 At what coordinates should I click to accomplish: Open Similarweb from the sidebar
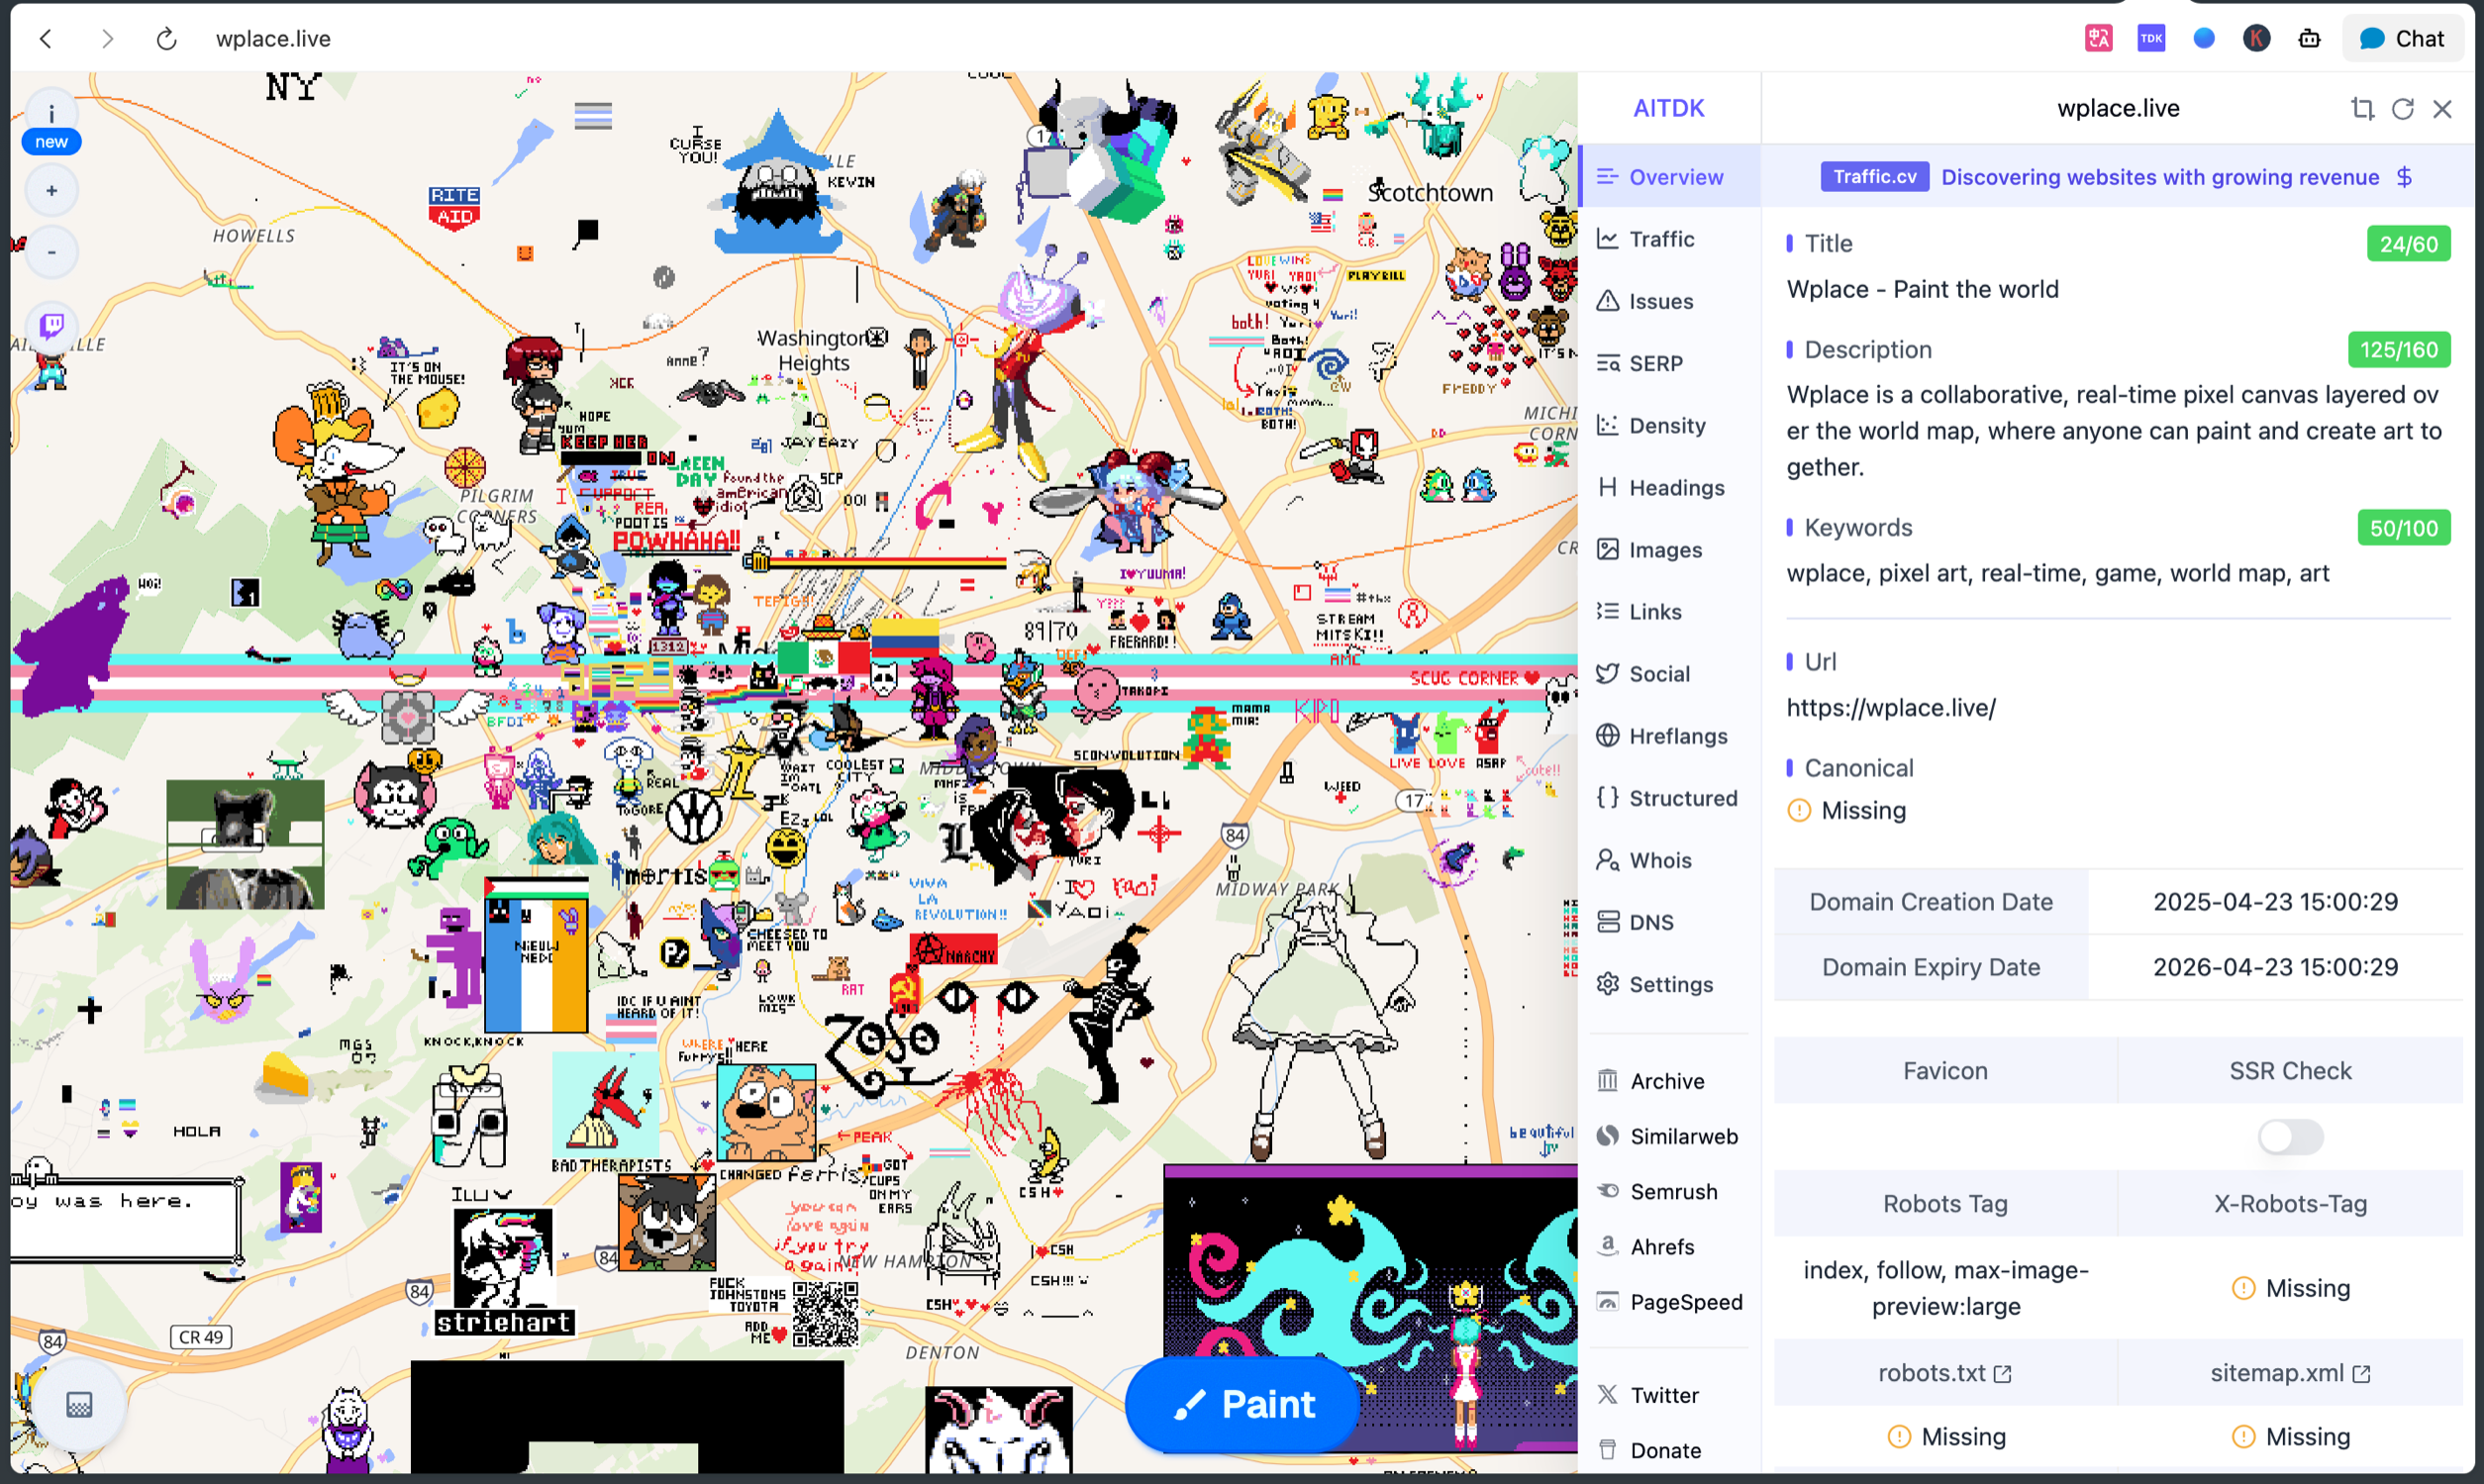tap(1683, 1136)
